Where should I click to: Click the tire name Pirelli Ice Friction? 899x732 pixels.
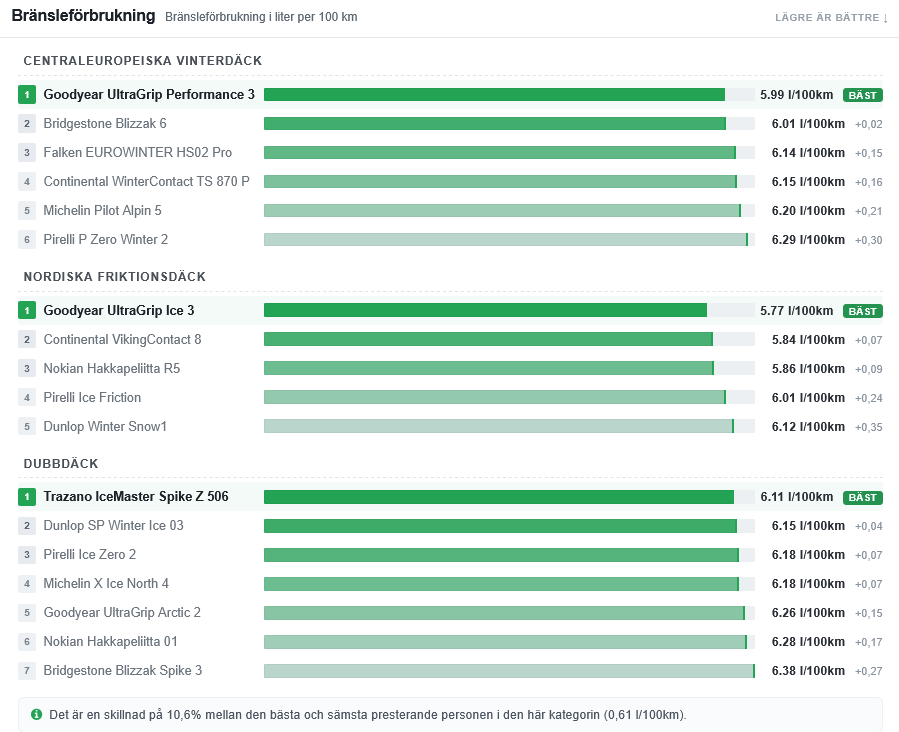pos(92,398)
